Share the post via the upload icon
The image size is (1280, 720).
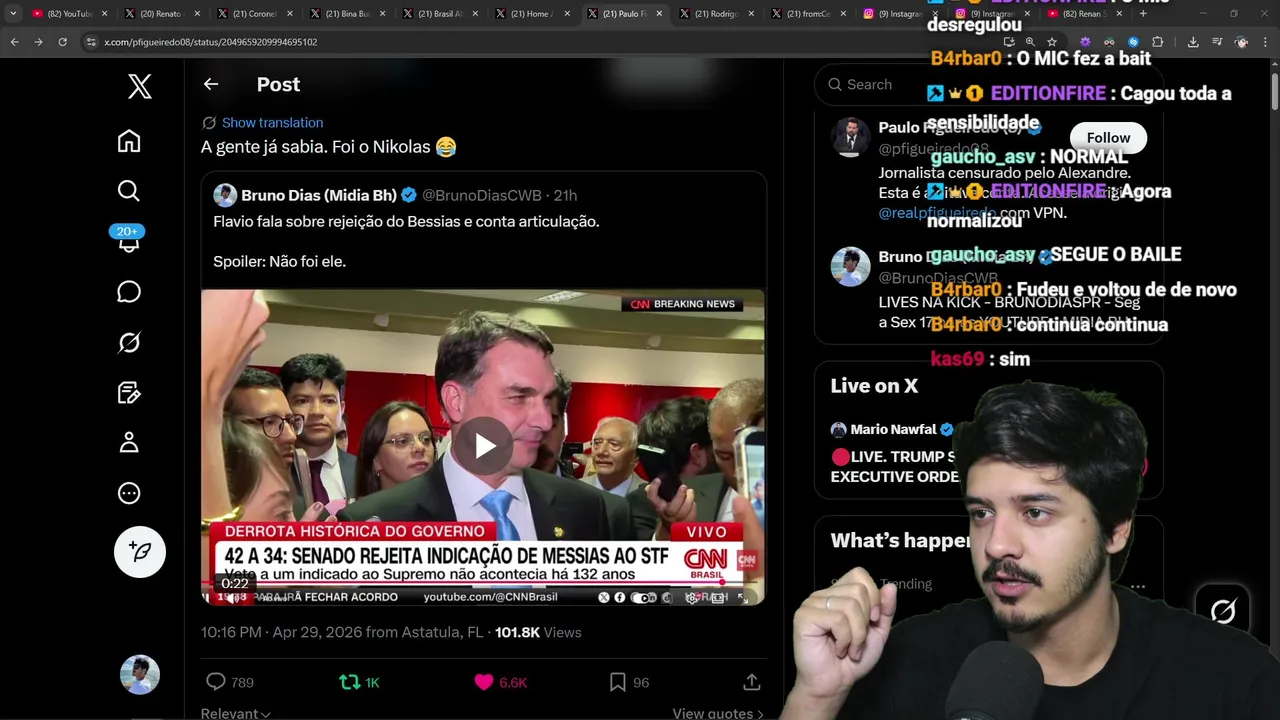[x=752, y=682]
